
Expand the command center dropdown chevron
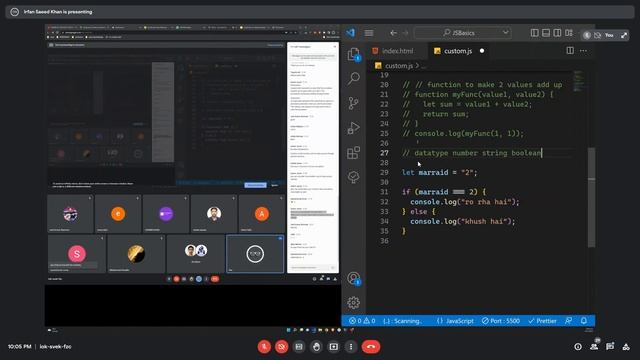(506, 33)
